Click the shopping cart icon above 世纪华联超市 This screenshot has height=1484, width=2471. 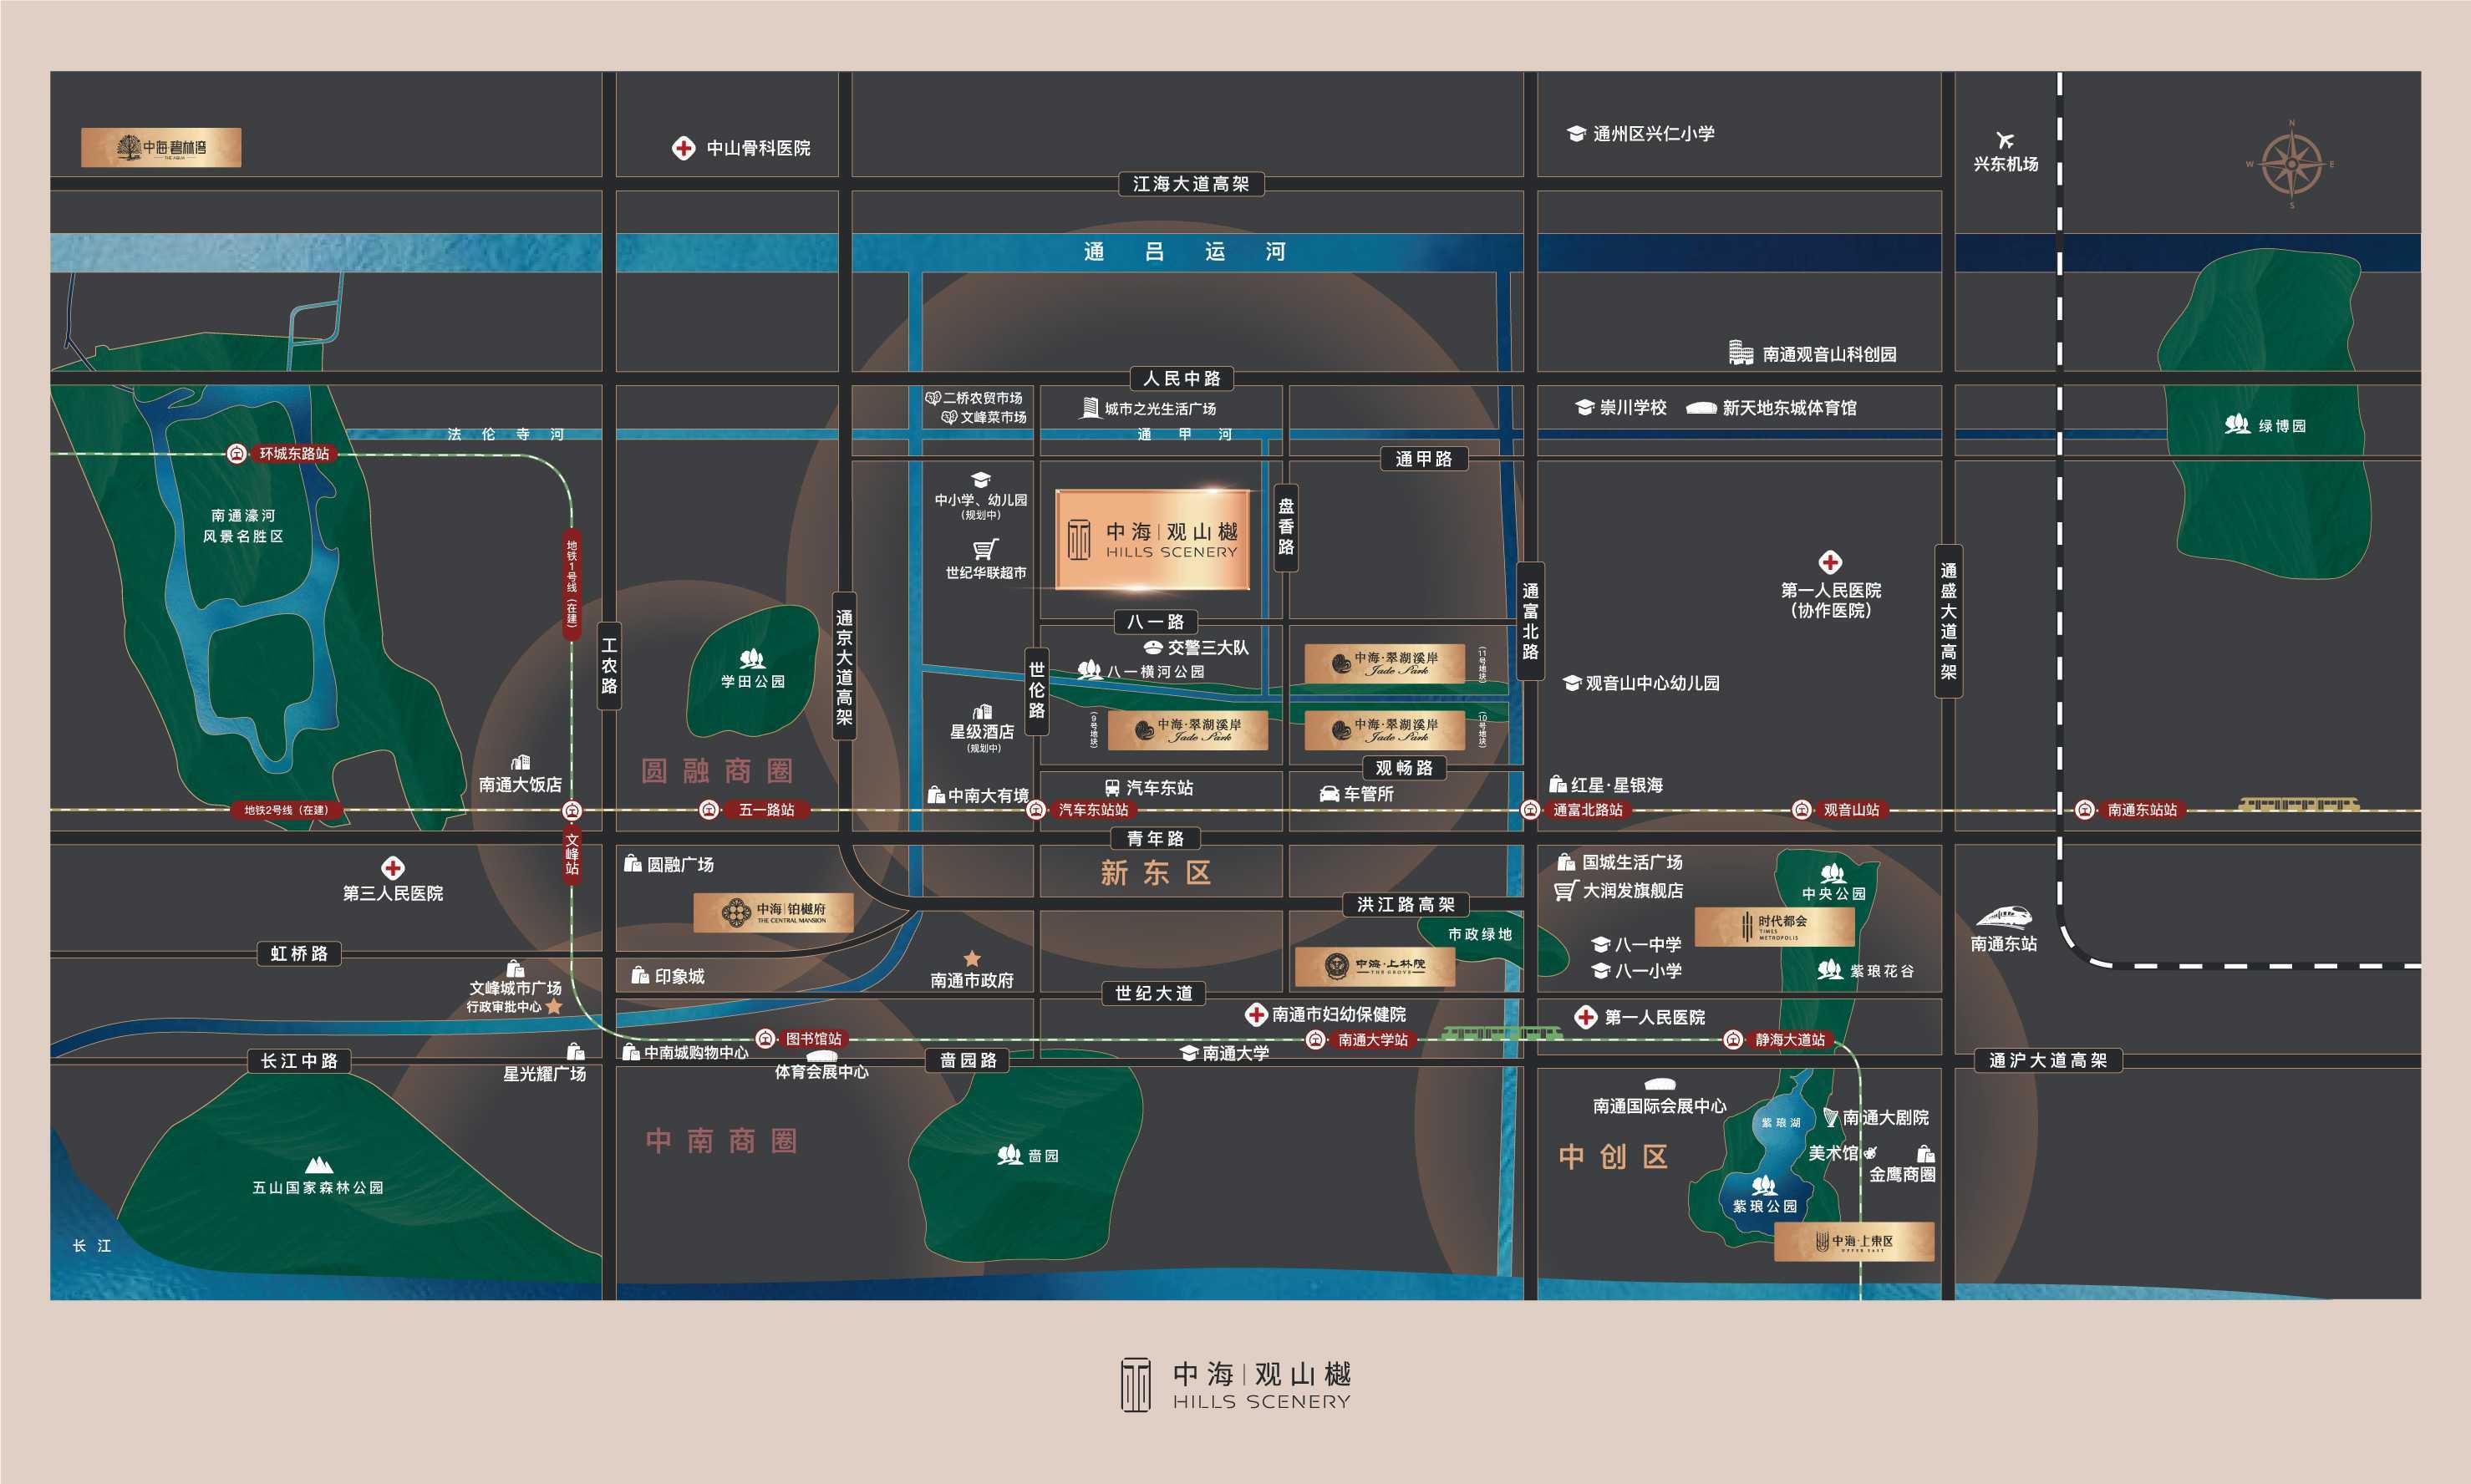pyautogui.click(x=985, y=549)
